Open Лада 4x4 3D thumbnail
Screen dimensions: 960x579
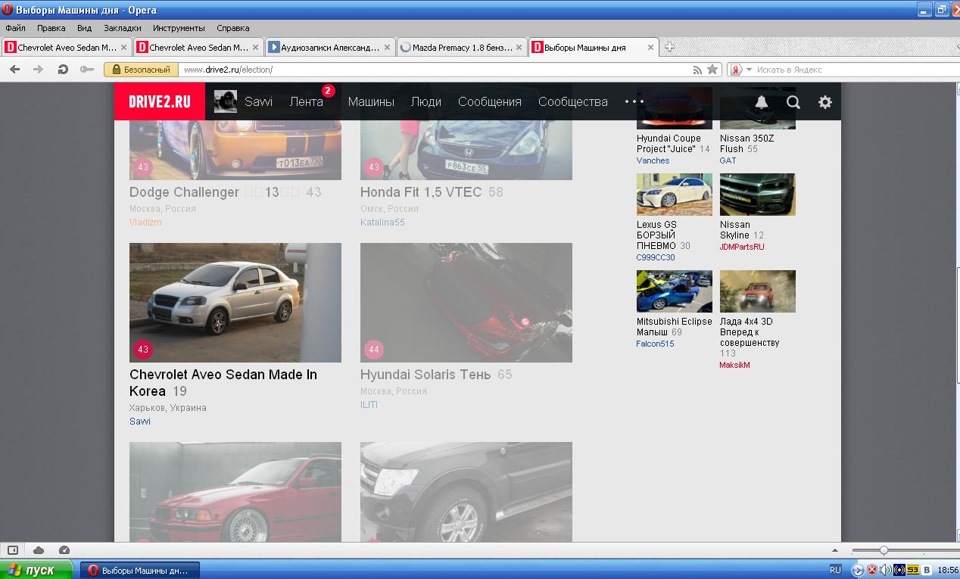pyautogui.click(x=757, y=291)
